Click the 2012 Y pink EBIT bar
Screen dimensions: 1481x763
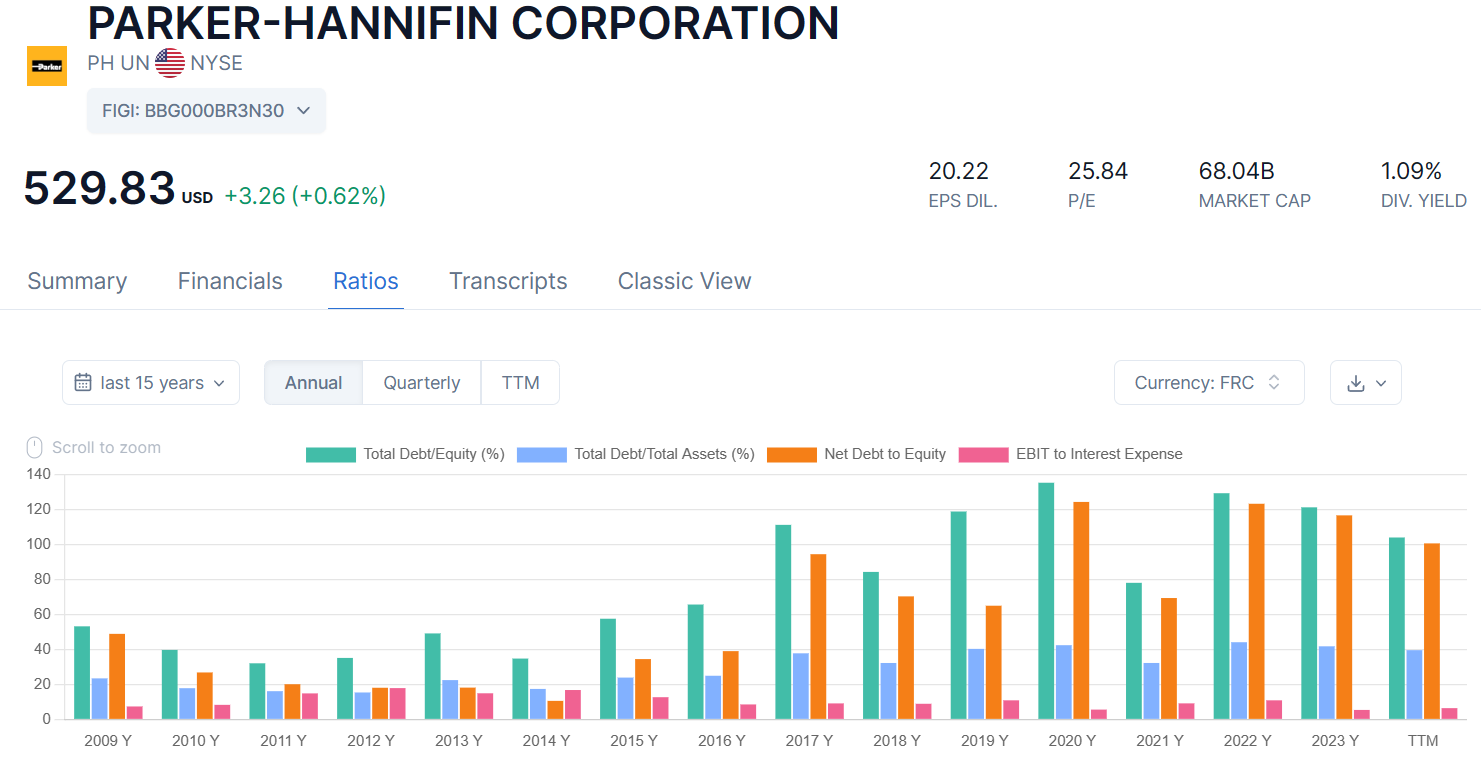pos(397,703)
